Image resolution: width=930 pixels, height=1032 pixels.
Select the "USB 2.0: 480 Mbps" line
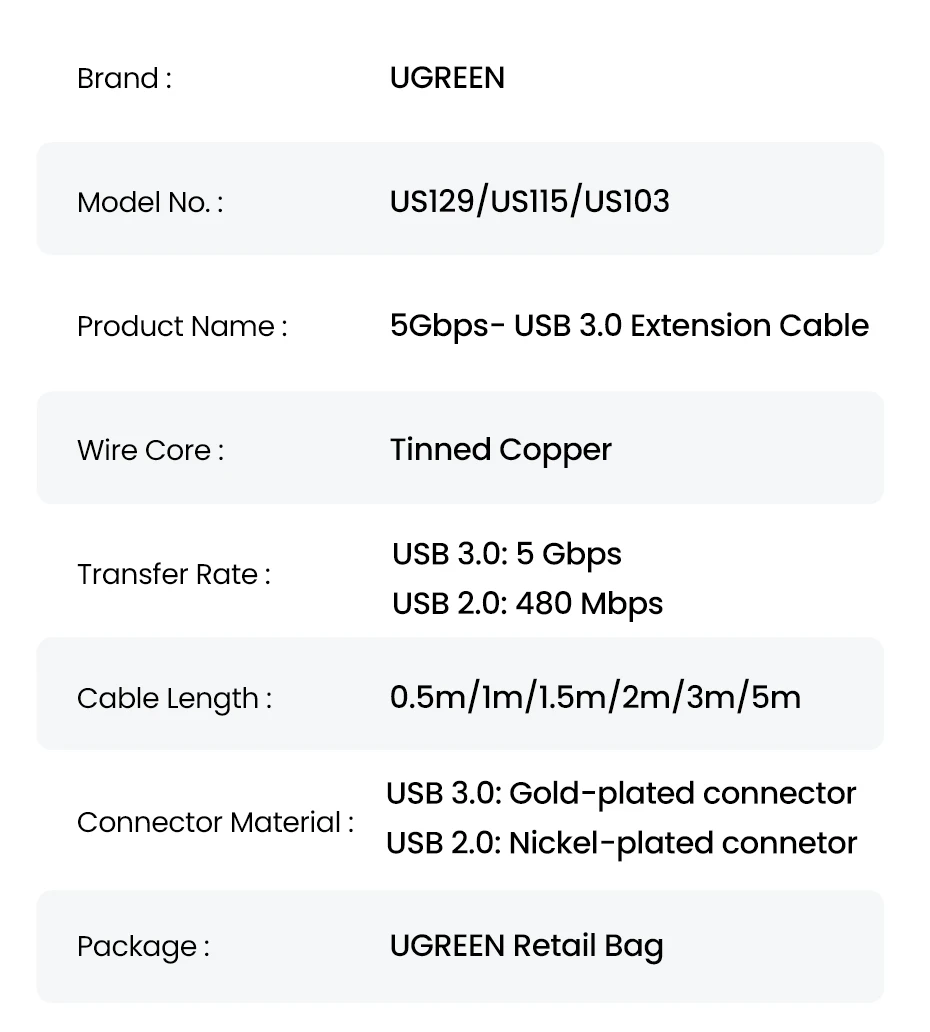pos(527,603)
